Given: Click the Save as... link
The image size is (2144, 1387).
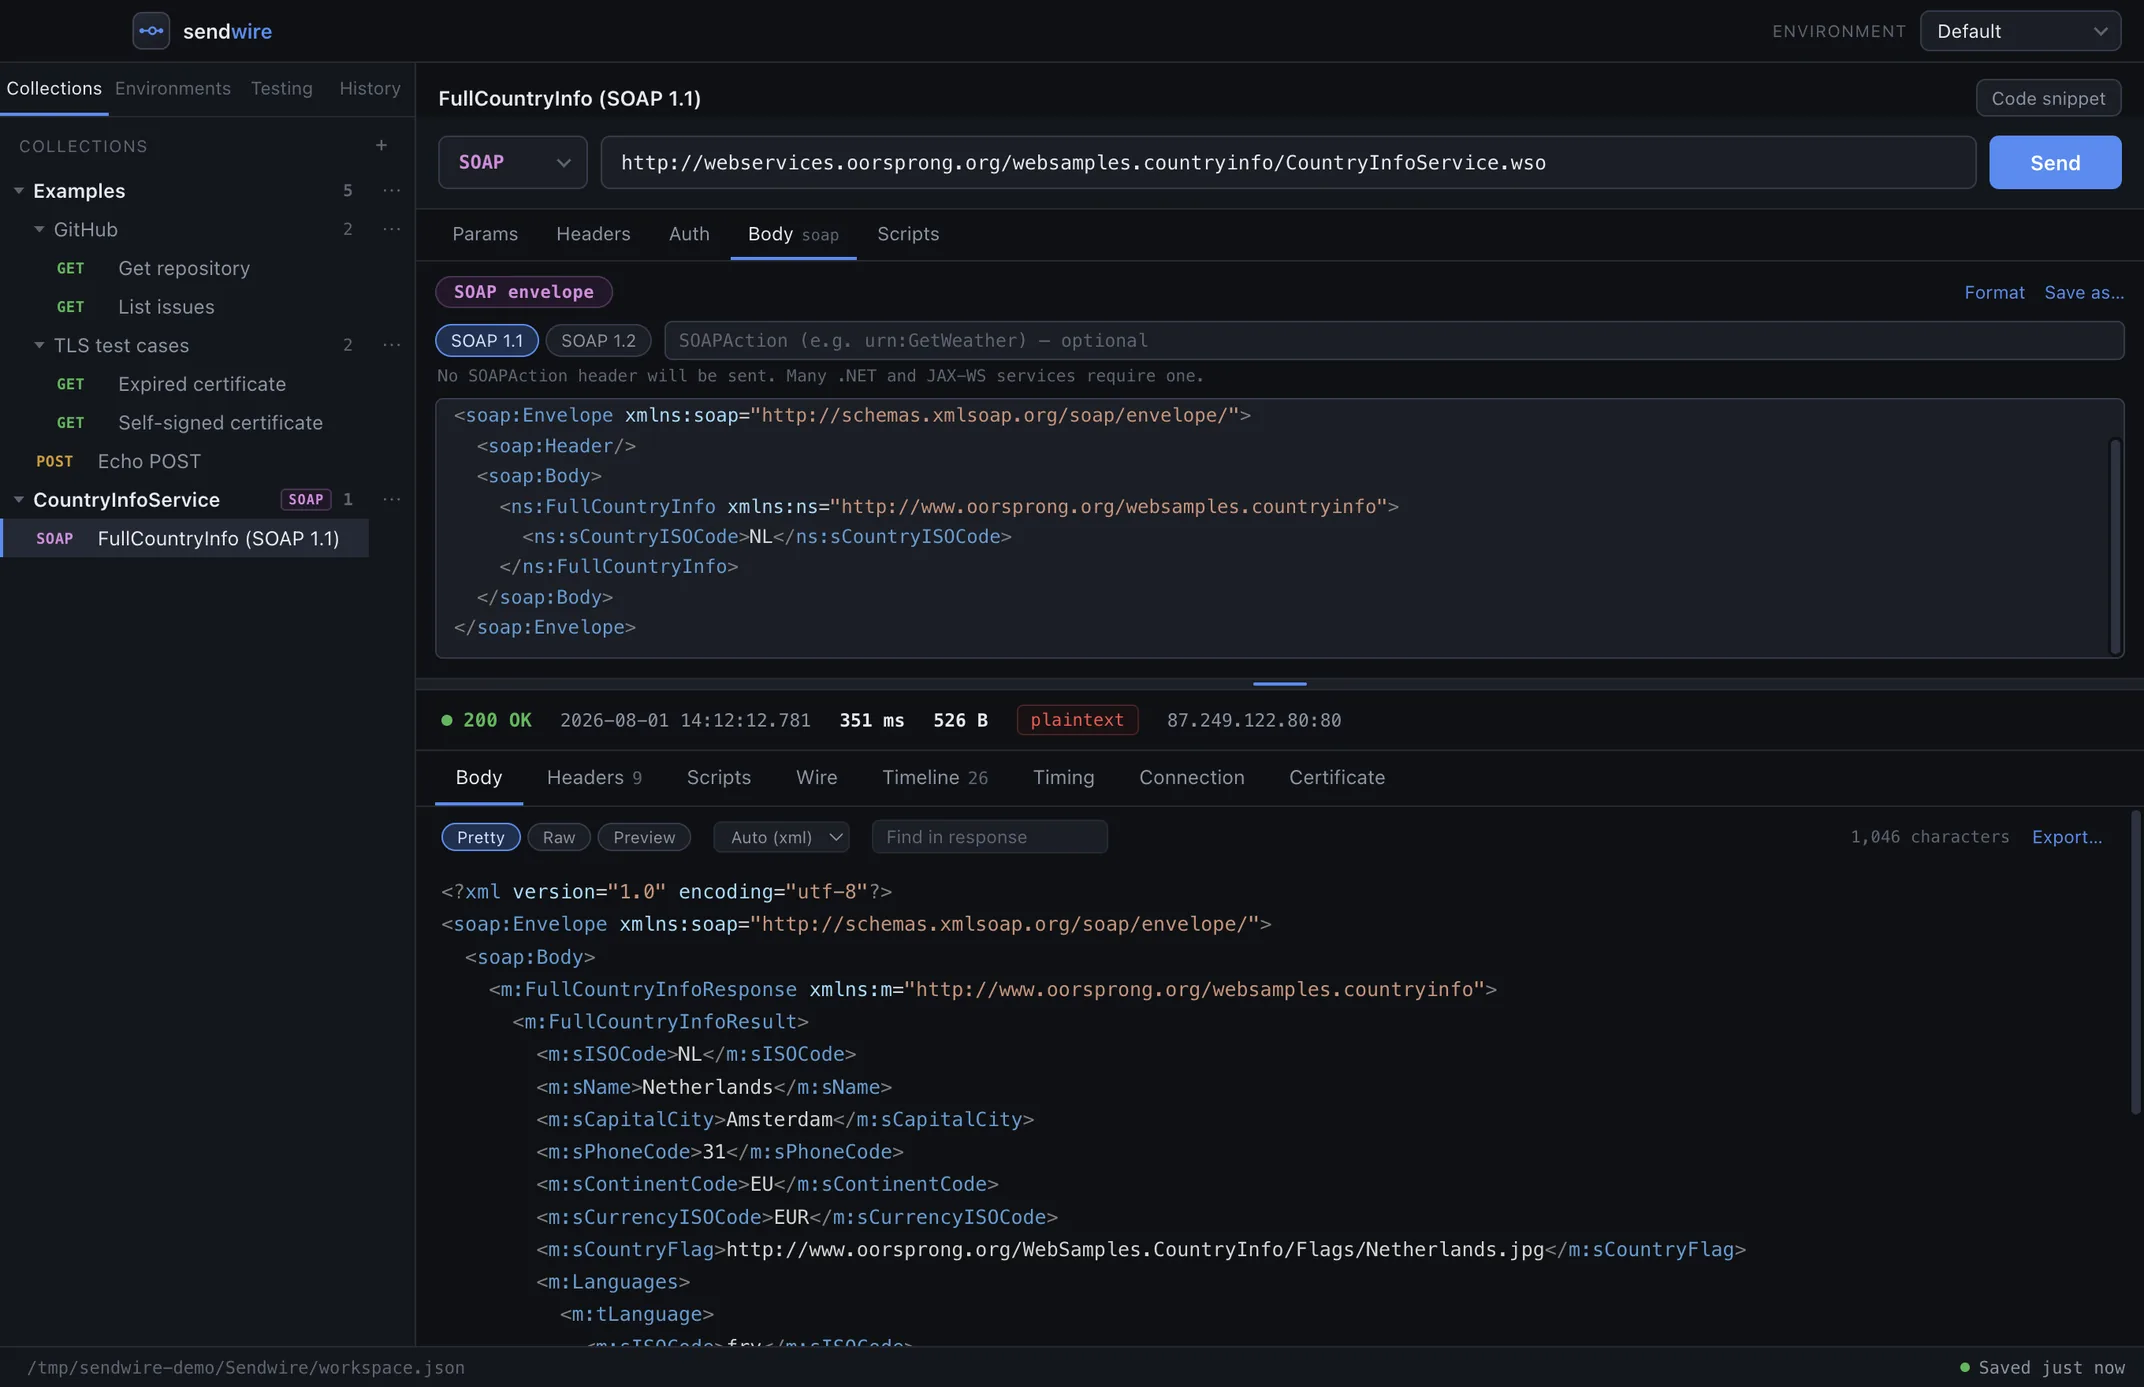Looking at the screenshot, I should tap(2084, 293).
